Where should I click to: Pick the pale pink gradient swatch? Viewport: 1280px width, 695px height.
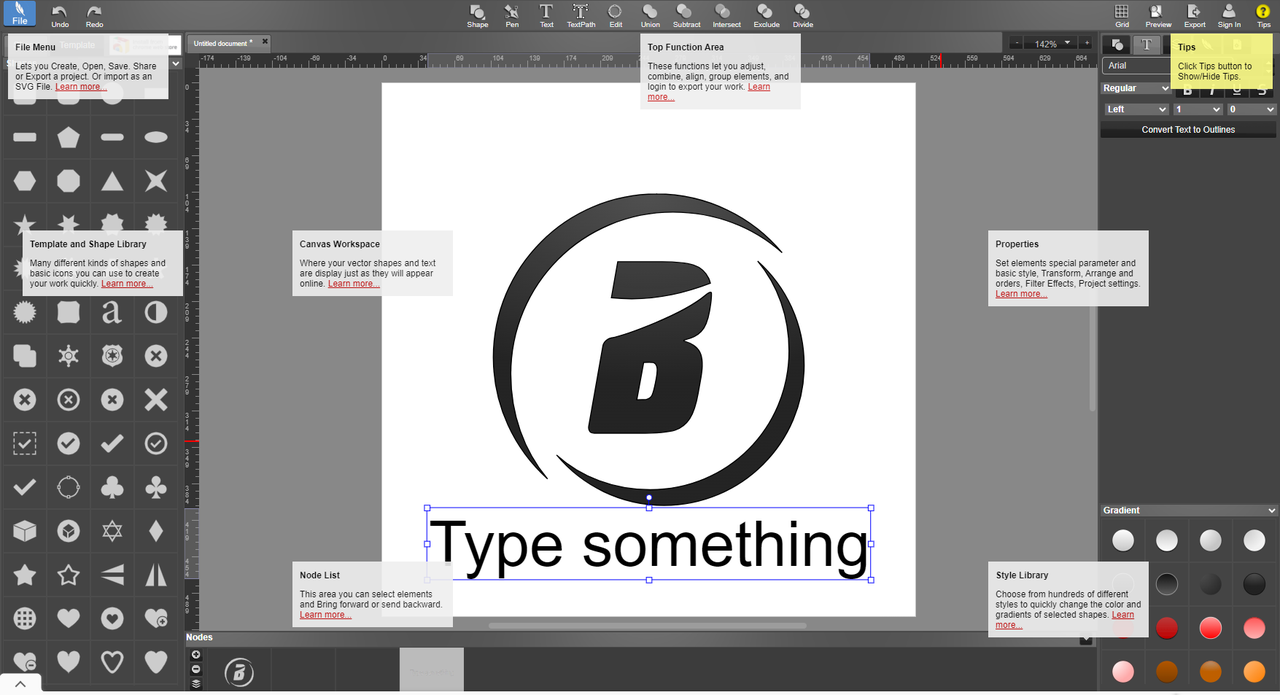click(1123, 671)
